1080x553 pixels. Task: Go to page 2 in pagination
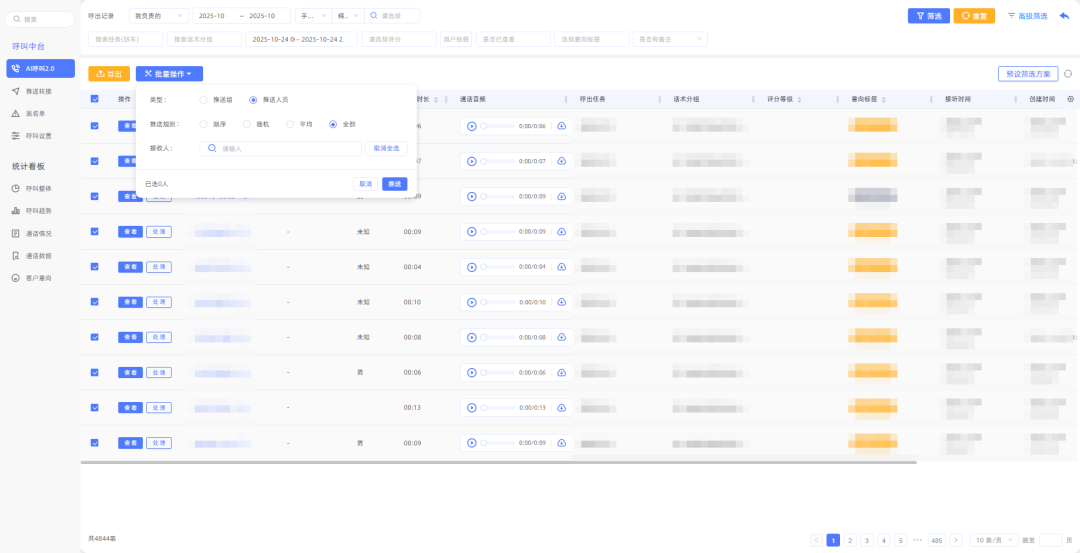(850, 540)
